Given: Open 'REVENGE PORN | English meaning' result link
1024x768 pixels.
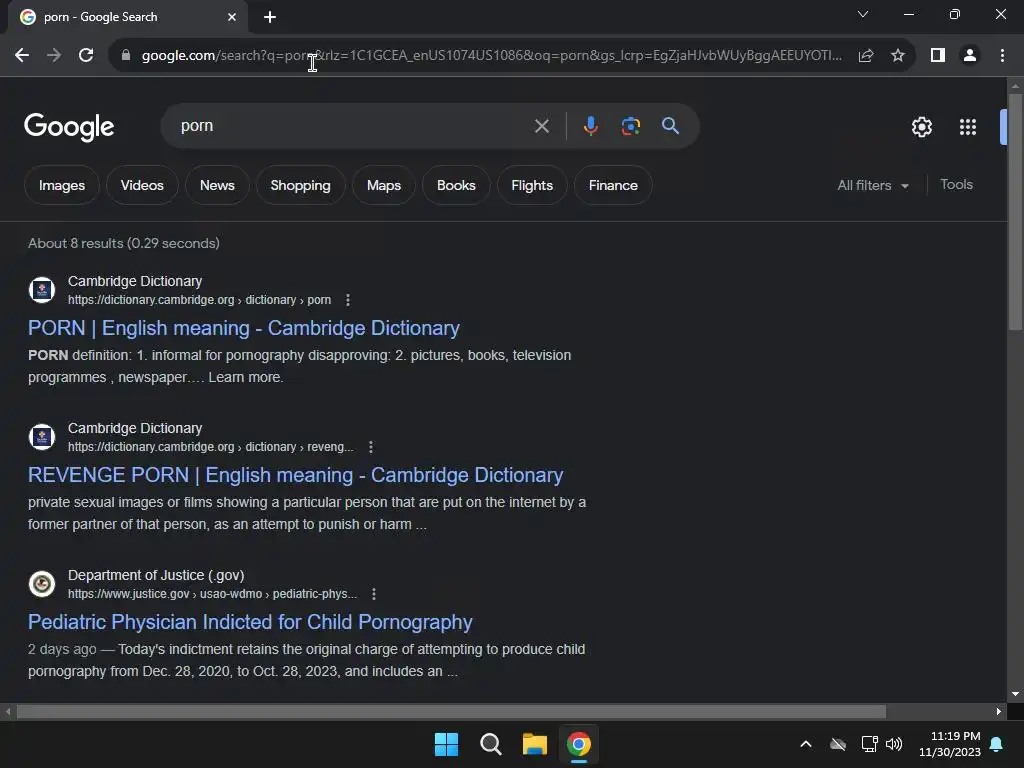Looking at the screenshot, I should pos(295,475).
